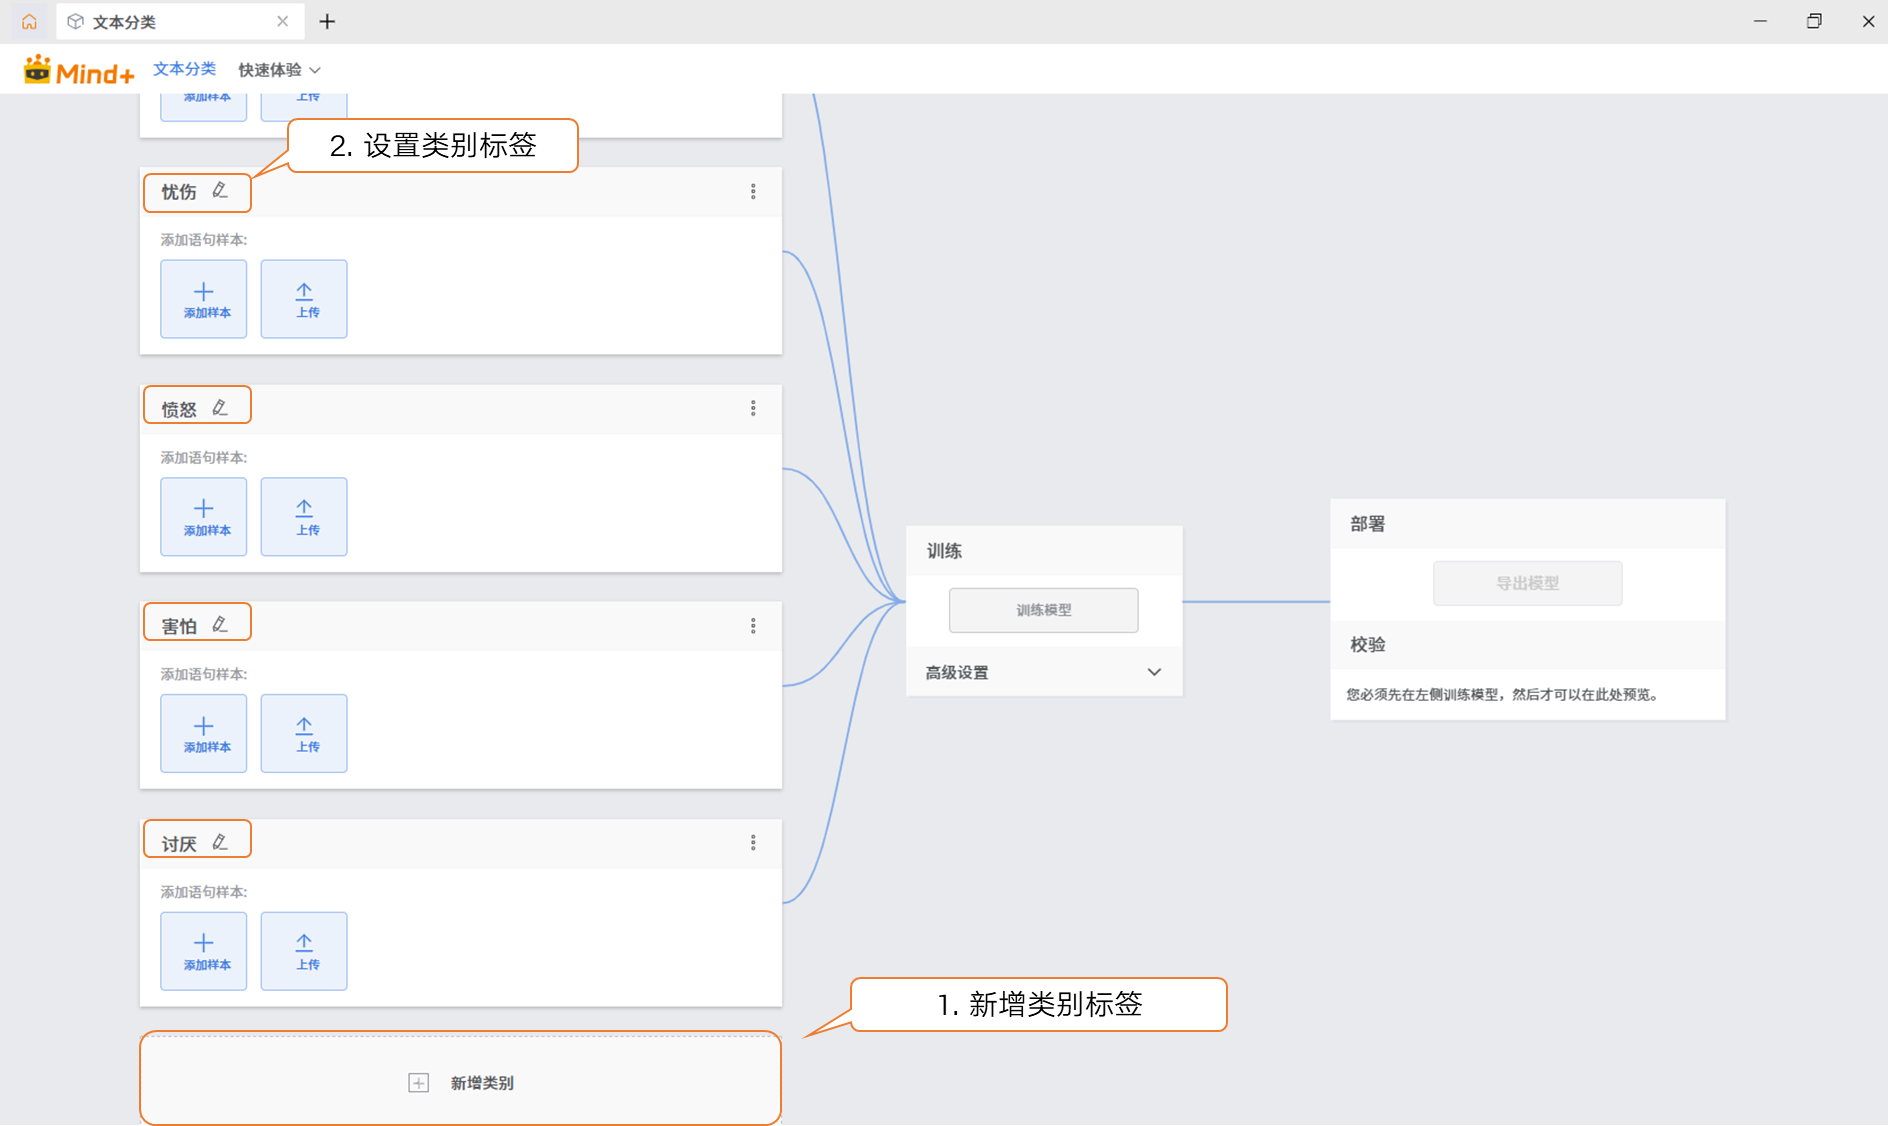This screenshot has width=1888, height=1126.
Task: Upload samples to the 讨厌 category
Action: pyautogui.click(x=304, y=951)
